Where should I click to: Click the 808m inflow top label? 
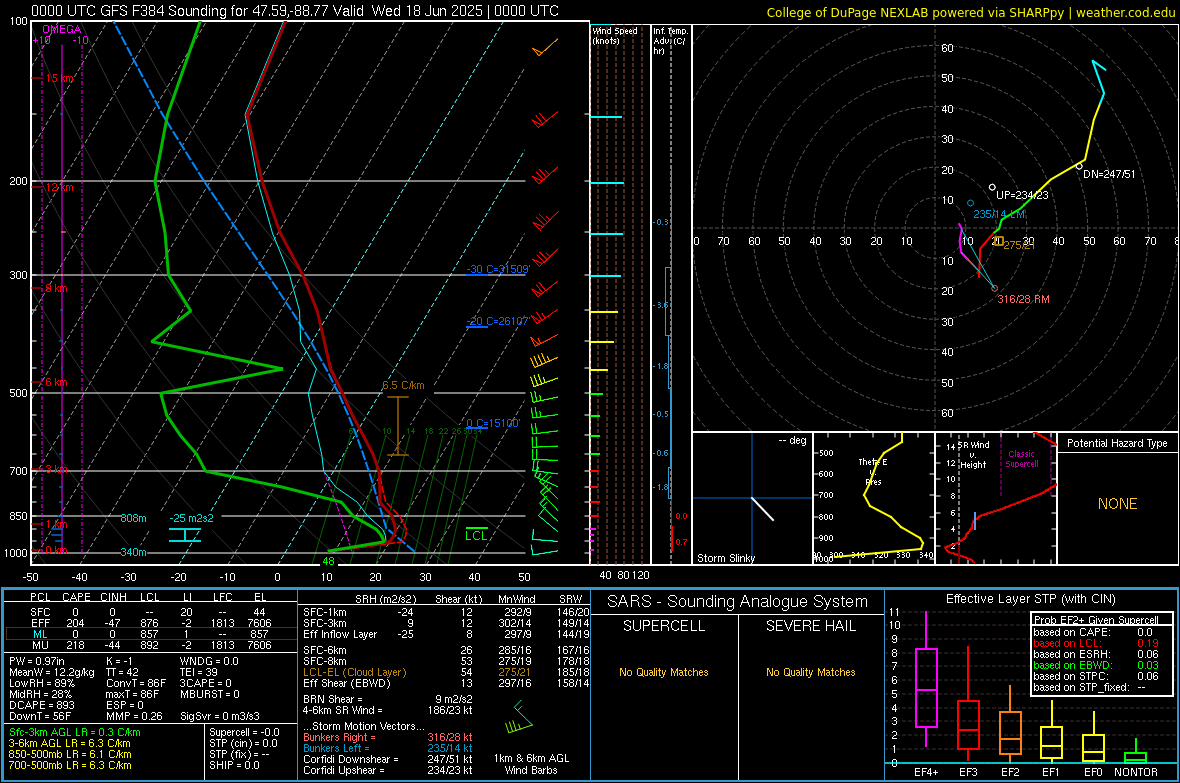133,518
